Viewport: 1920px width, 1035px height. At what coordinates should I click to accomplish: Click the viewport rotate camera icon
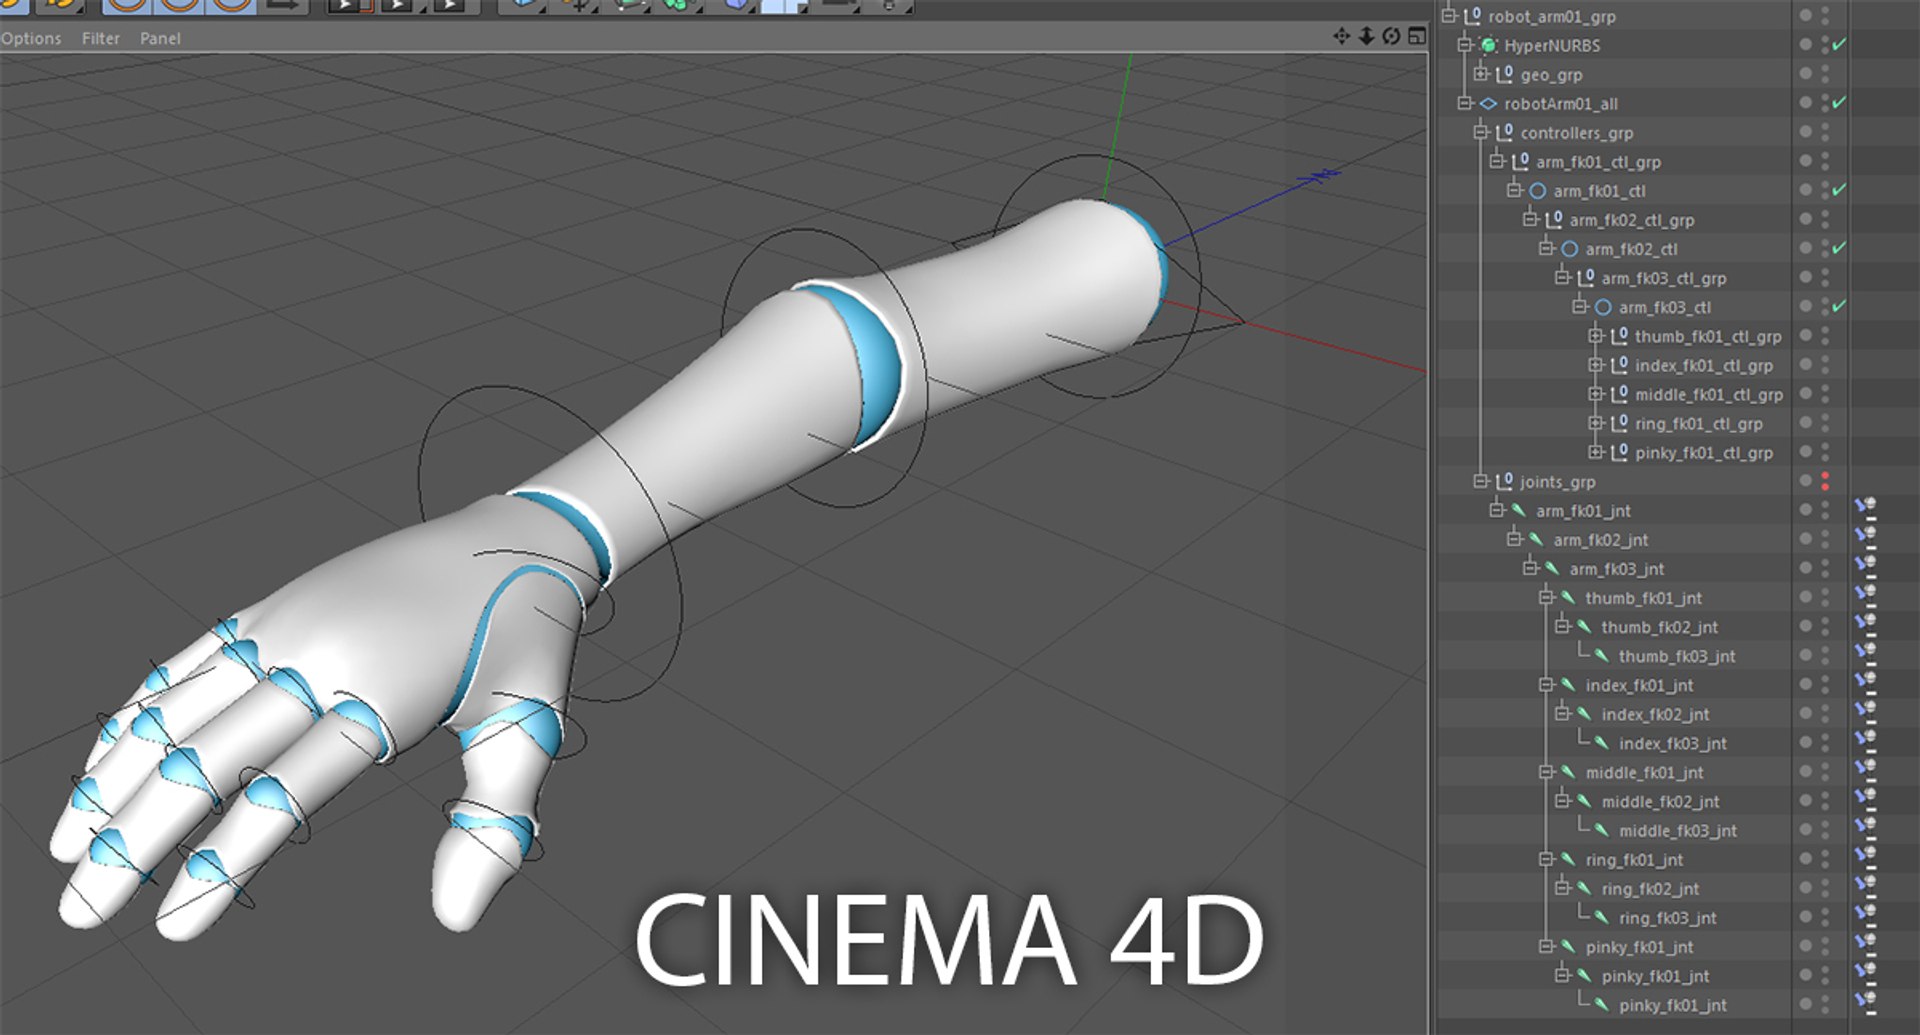tap(1391, 36)
